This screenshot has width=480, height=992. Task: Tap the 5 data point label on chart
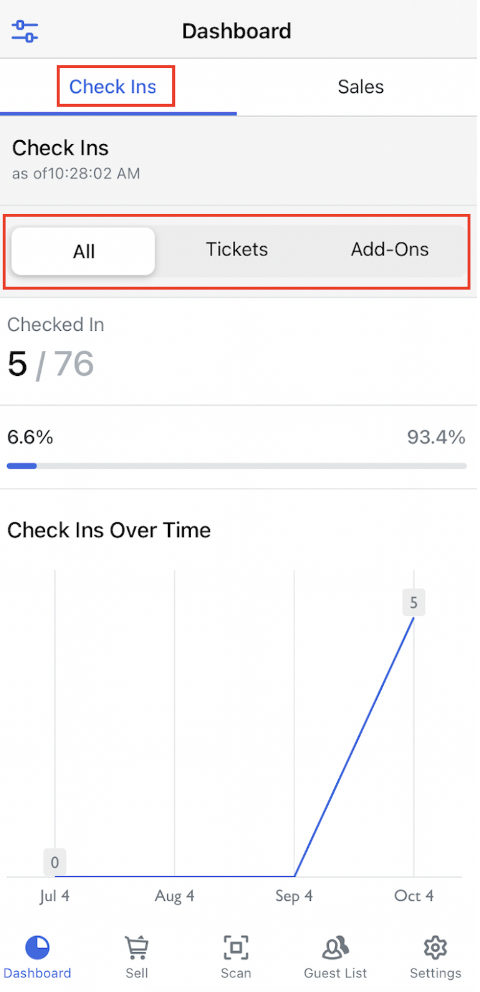pos(414,602)
